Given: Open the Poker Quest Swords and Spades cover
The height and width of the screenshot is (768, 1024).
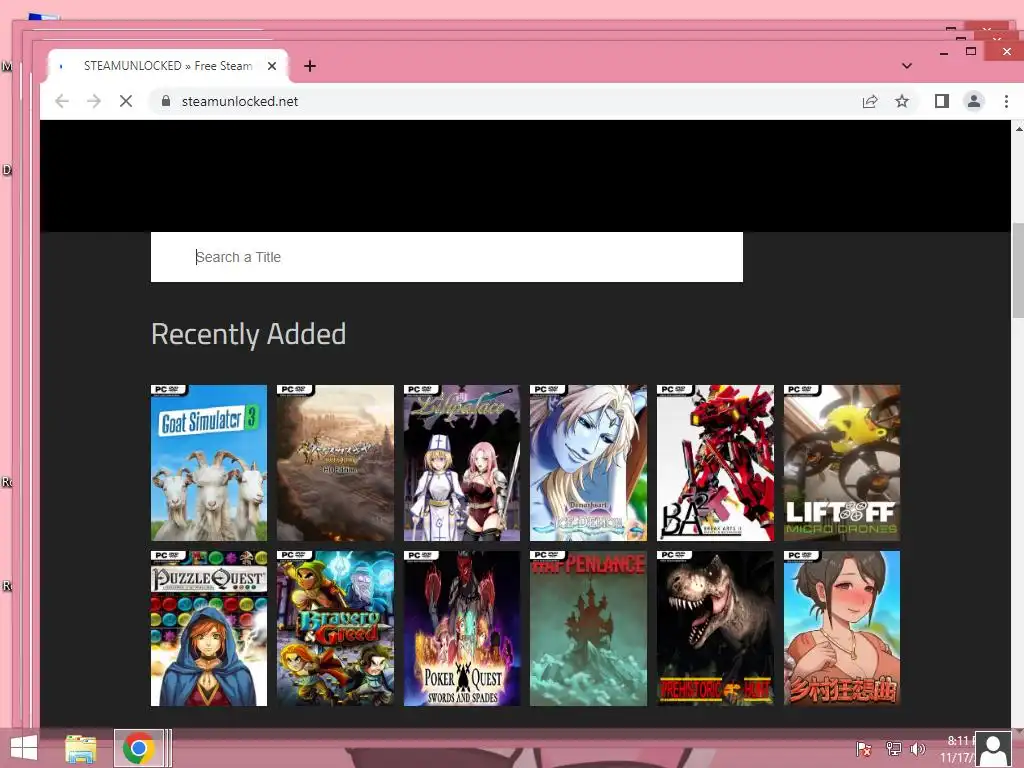Looking at the screenshot, I should click(x=462, y=628).
